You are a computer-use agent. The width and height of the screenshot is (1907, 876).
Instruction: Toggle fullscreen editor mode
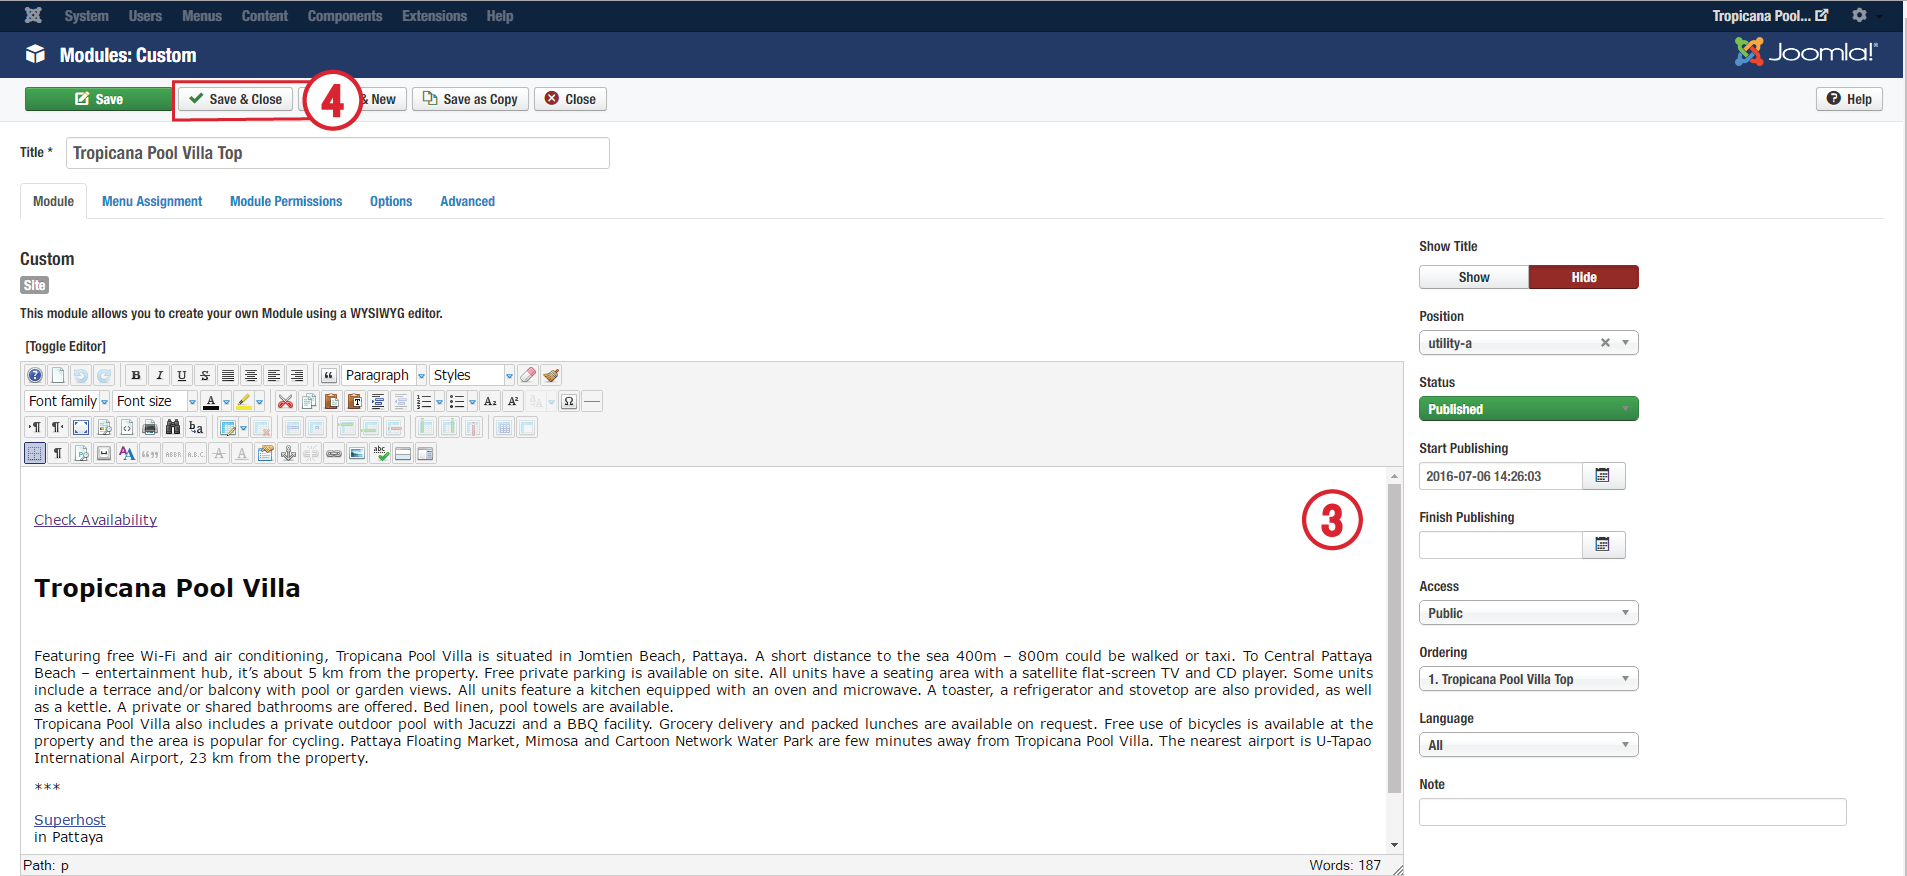pos(81,427)
